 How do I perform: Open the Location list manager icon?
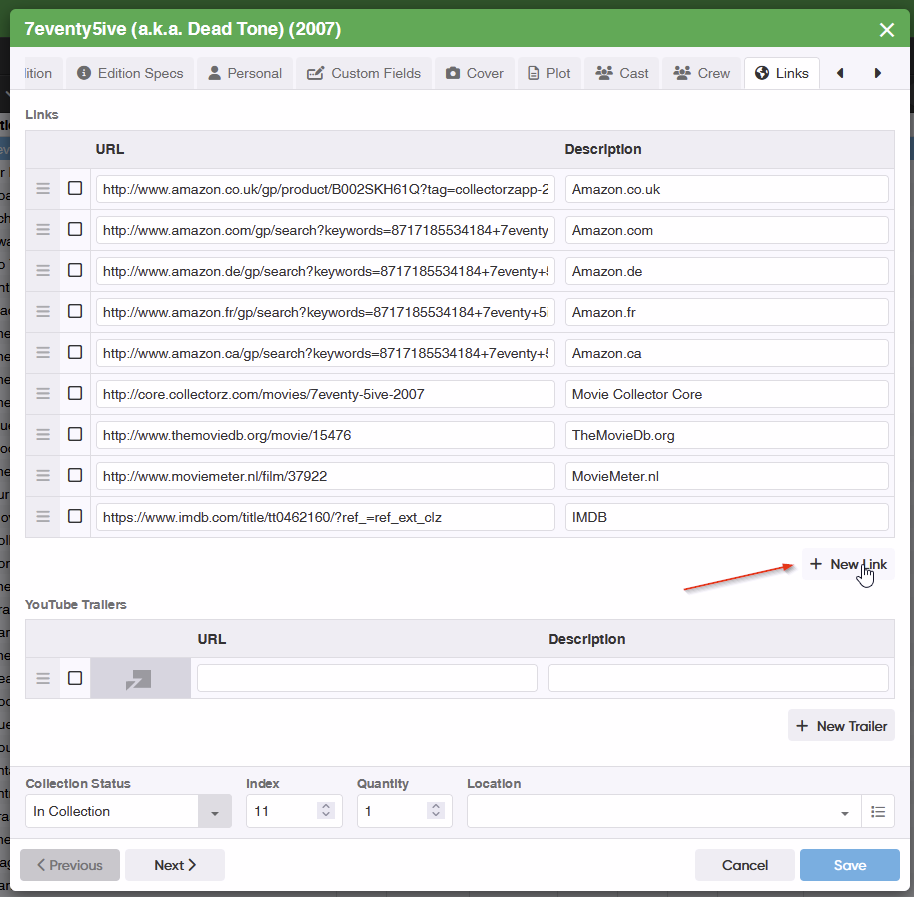[878, 811]
